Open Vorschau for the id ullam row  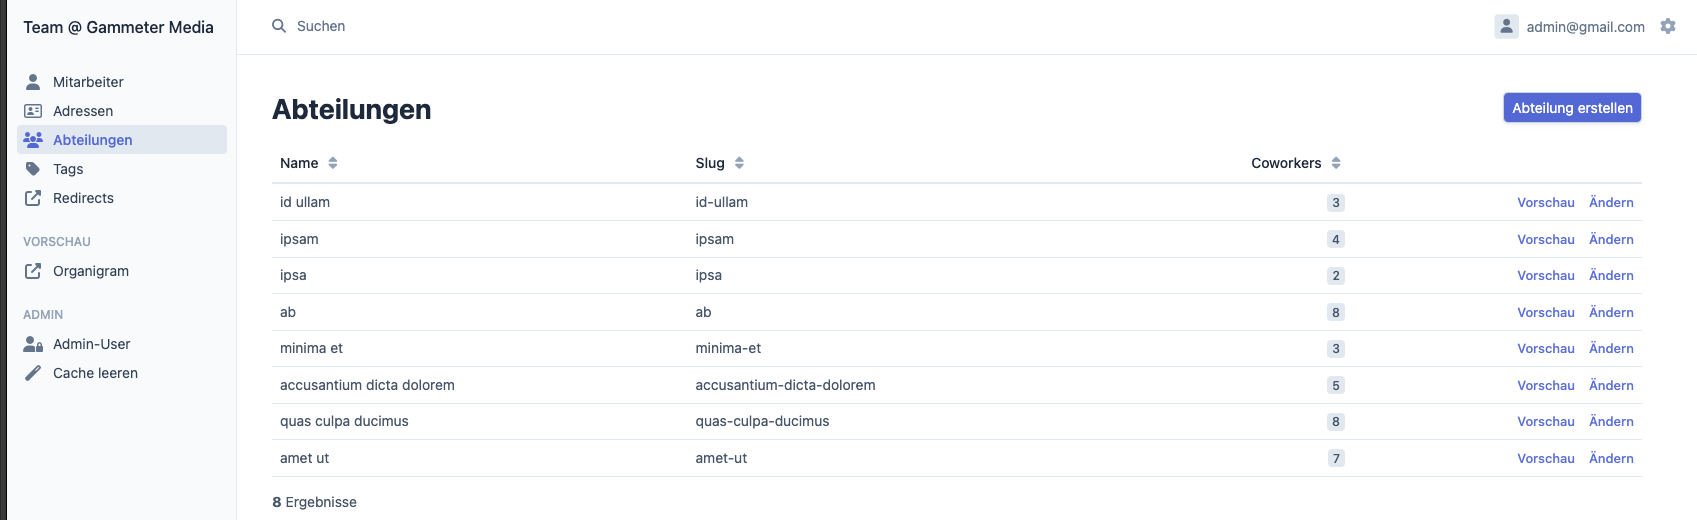(x=1545, y=202)
